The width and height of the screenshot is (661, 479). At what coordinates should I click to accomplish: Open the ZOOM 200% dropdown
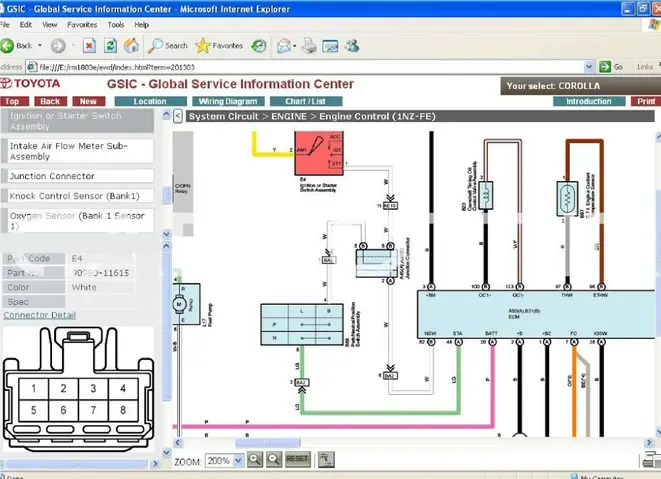click(238, 460)
